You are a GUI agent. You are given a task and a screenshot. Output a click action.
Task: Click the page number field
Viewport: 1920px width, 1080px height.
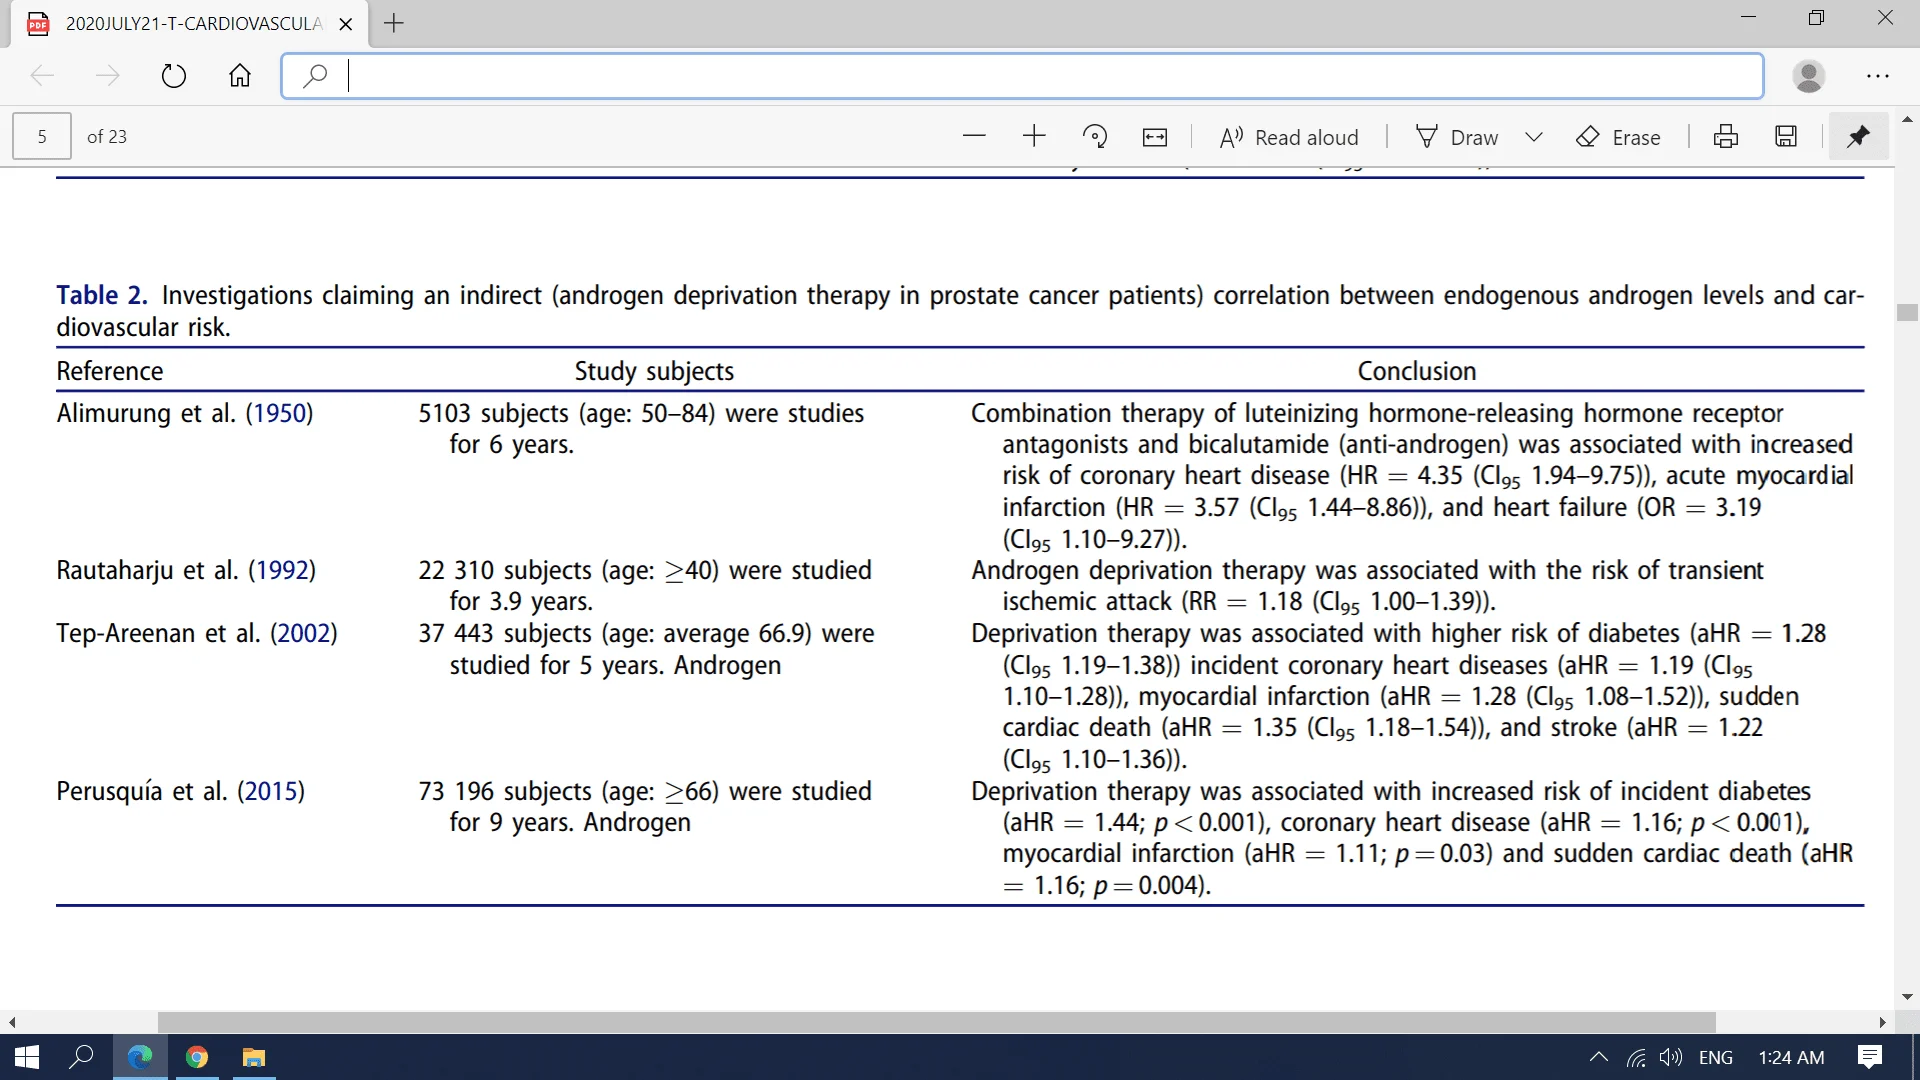[42, 136]
